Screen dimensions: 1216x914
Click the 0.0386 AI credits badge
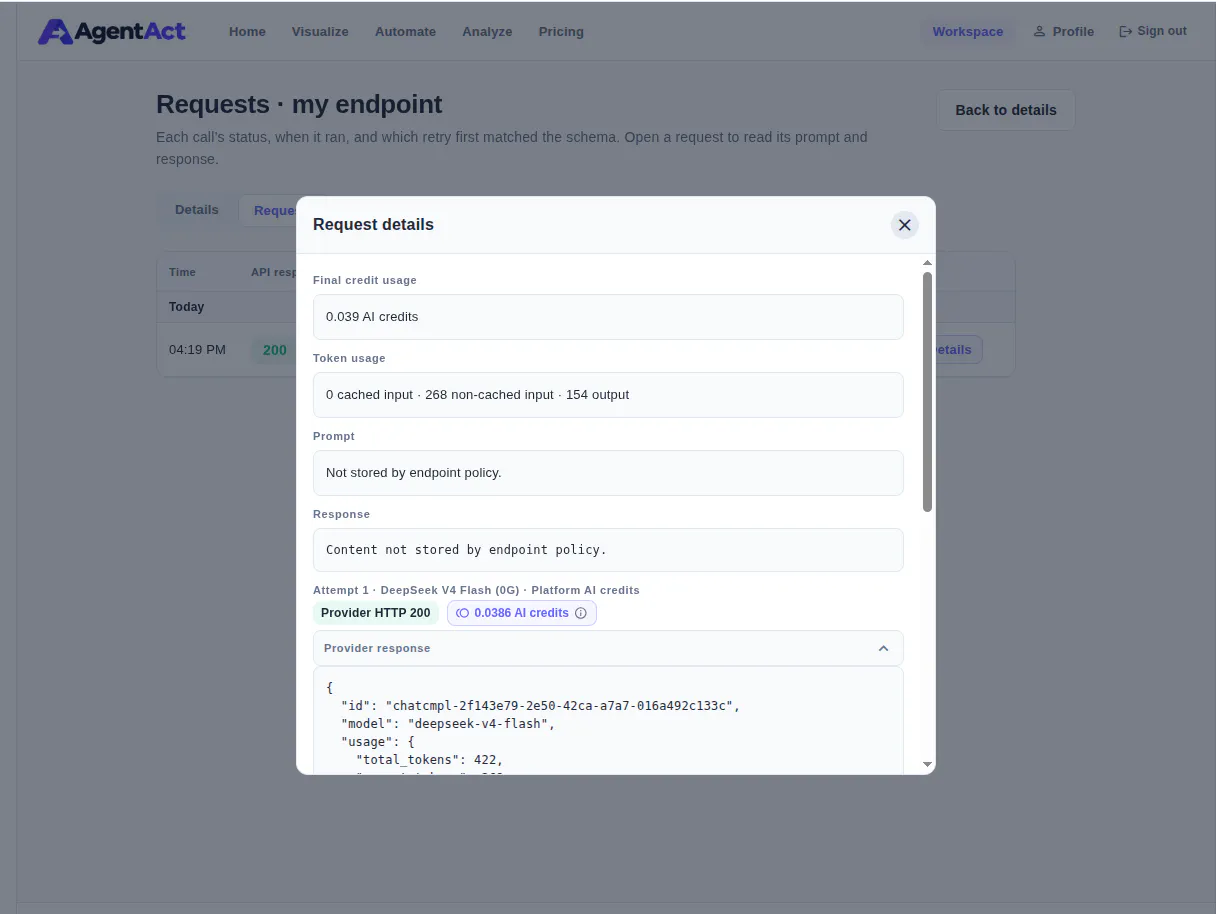522,613
